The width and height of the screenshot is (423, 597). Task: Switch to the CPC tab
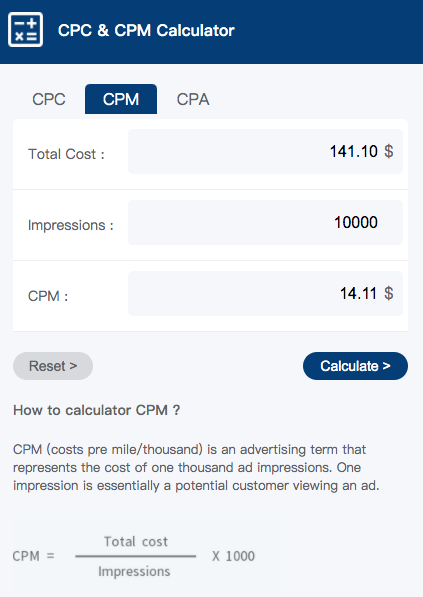(x=49, y=99)
